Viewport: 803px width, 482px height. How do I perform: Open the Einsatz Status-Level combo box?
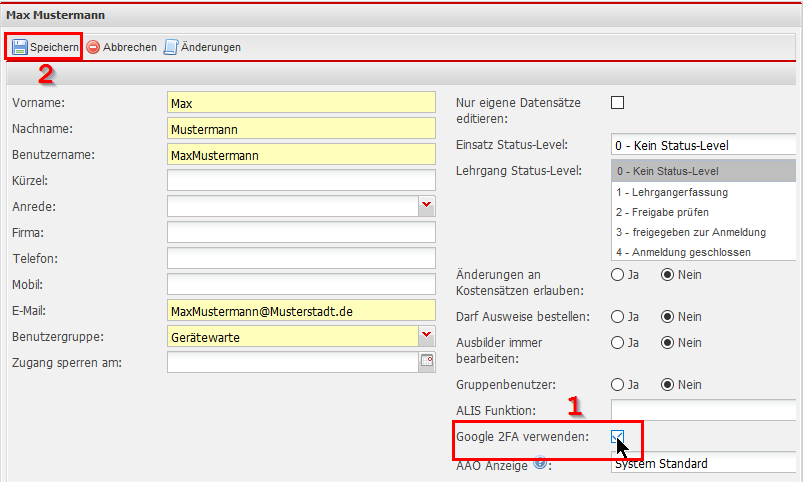(x=705, y=145)
